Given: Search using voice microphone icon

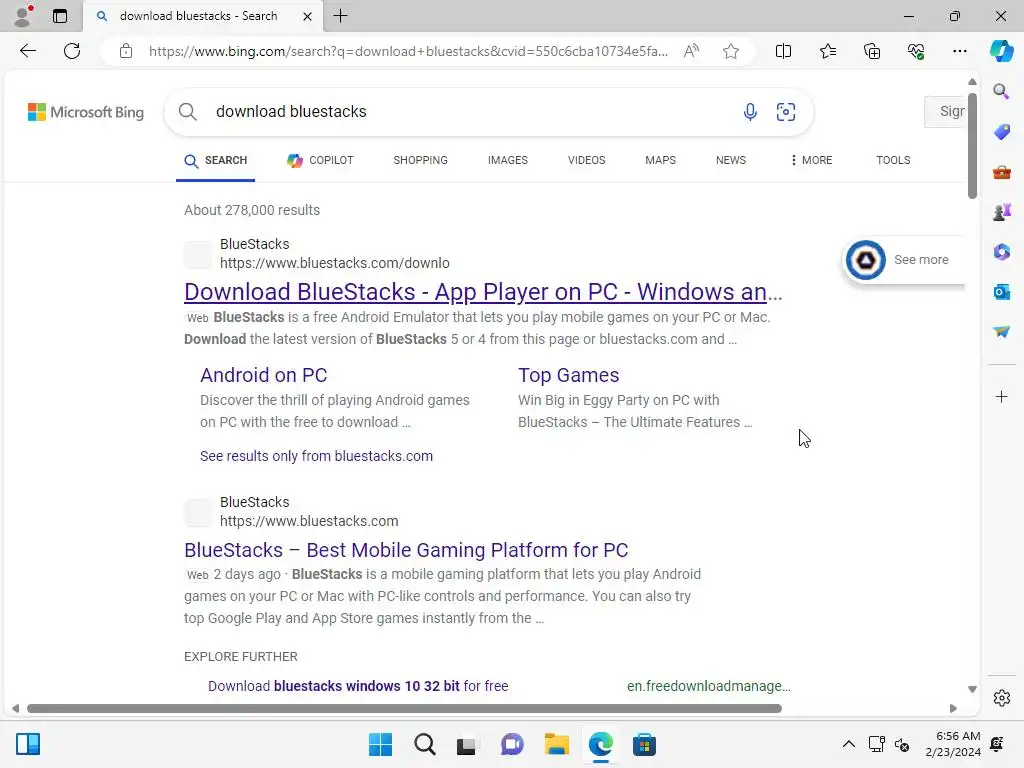Looking at the screenshot, I should click(750, 112).
